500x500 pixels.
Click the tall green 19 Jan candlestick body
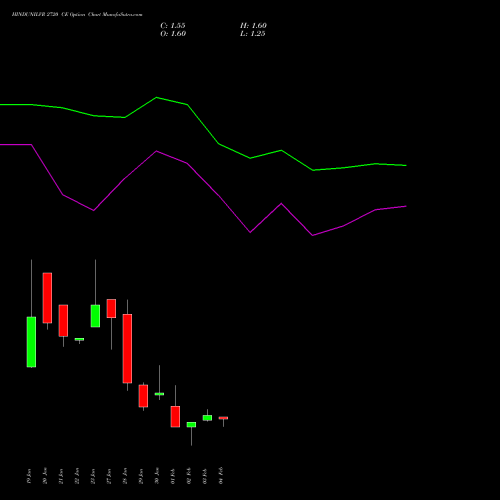(31, 342)
